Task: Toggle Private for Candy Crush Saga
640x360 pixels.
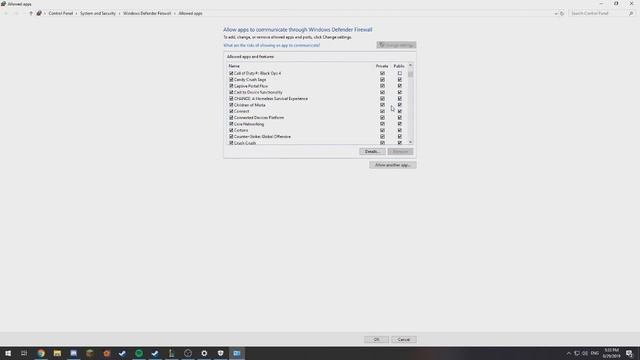Action: coord(382,80)
